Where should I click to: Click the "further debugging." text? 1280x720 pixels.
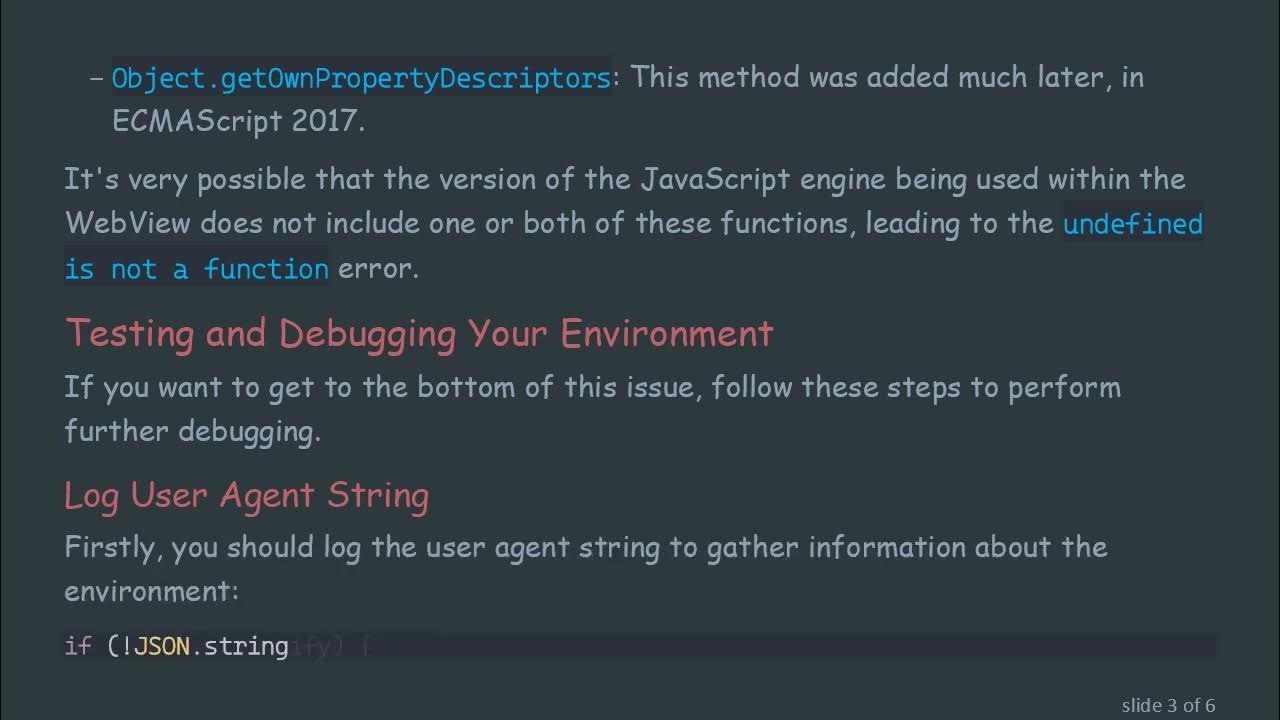192,431
